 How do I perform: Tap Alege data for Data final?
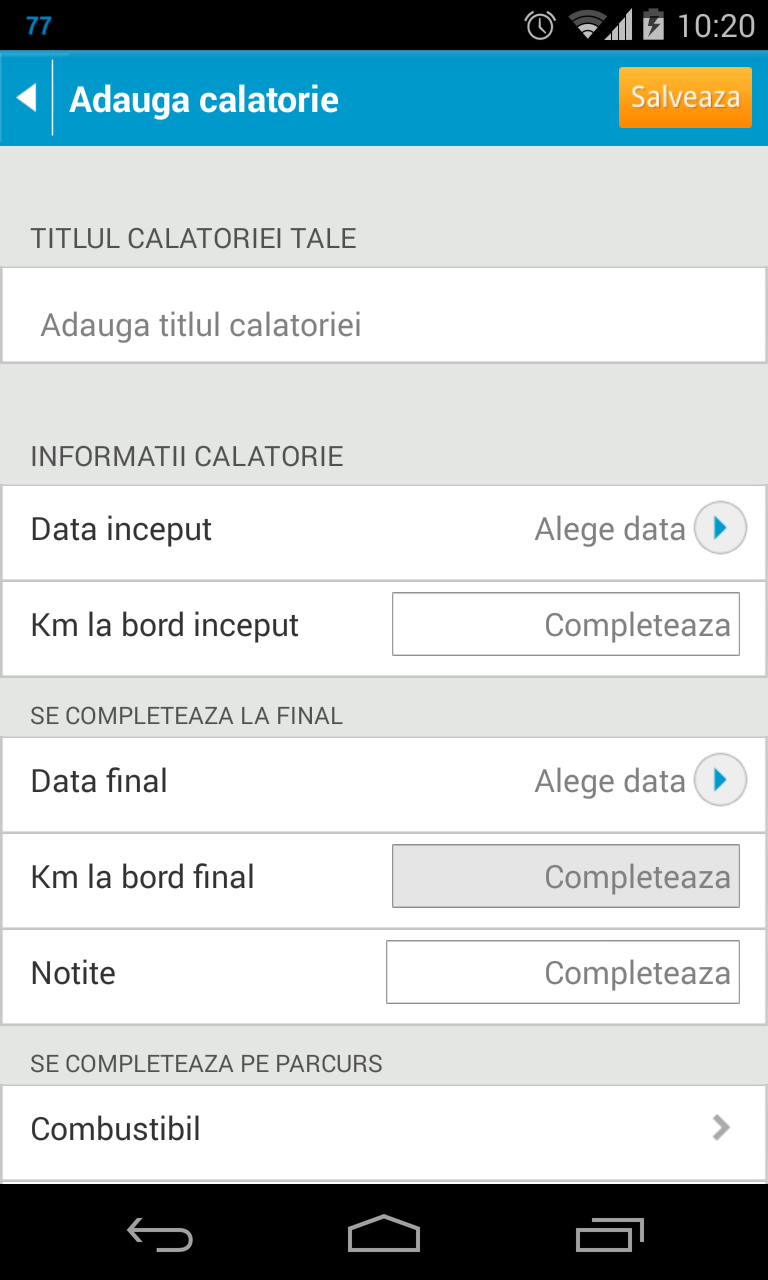click(609, 781)
